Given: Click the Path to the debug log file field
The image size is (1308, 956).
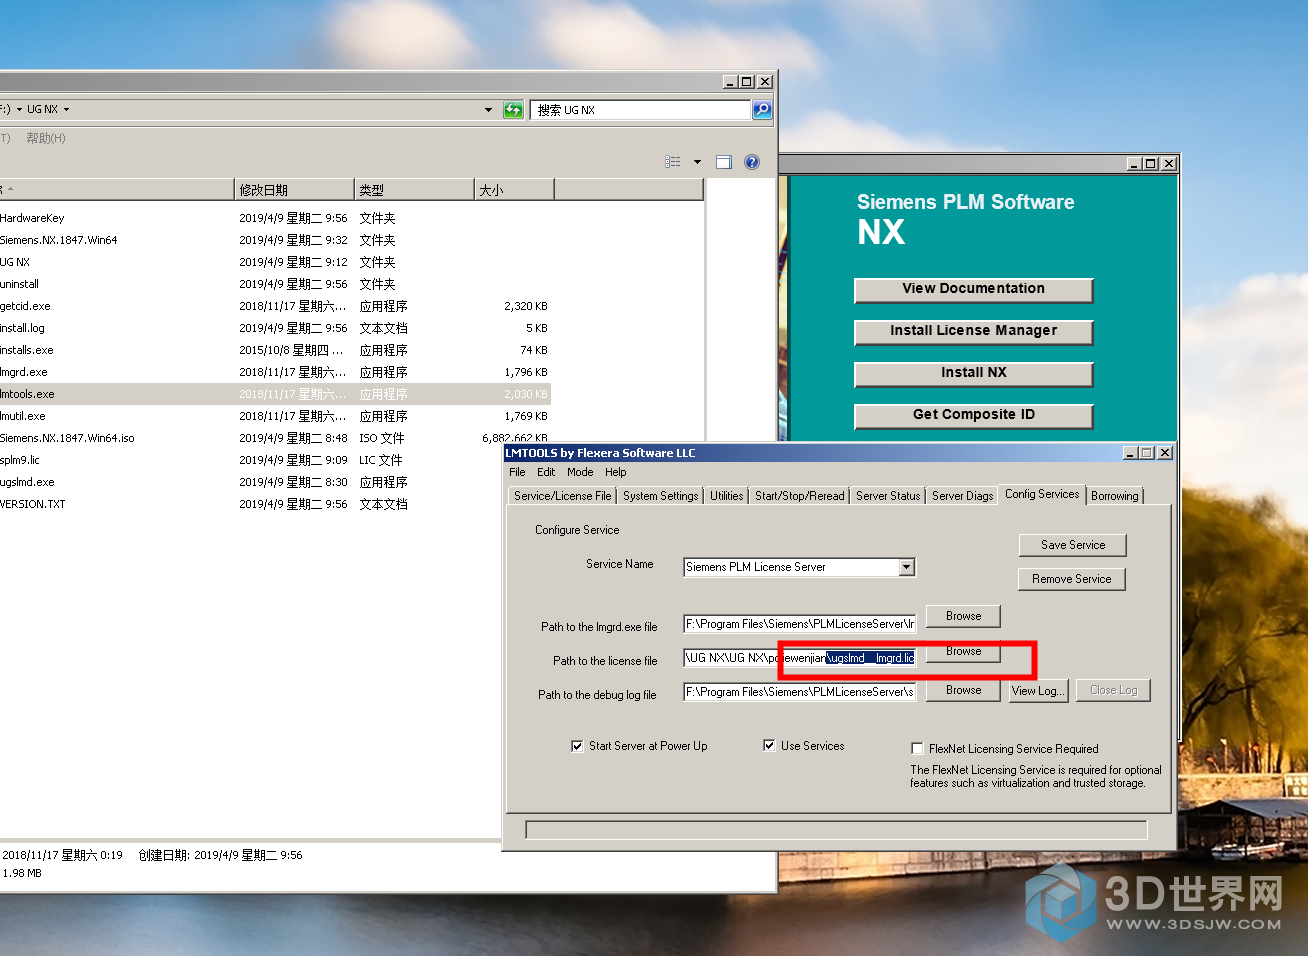Looking at the screenshot, I should tap(800, 692).
